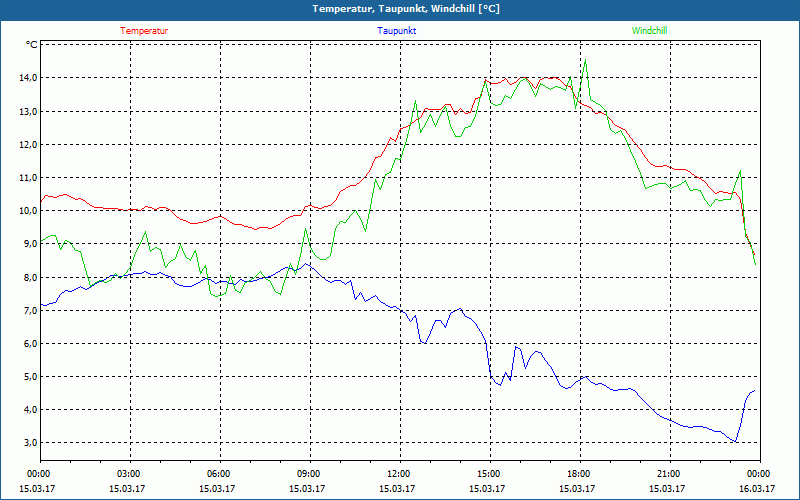
Task: Click the 5,0 y-axis value
Action: click(x=31, y=377)
